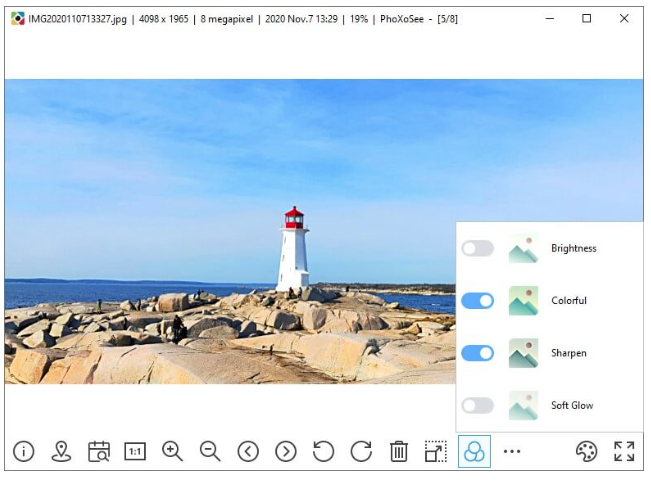Open the image info panel icon
This screenshot has height=482, width=651.
tap(23, 452)
